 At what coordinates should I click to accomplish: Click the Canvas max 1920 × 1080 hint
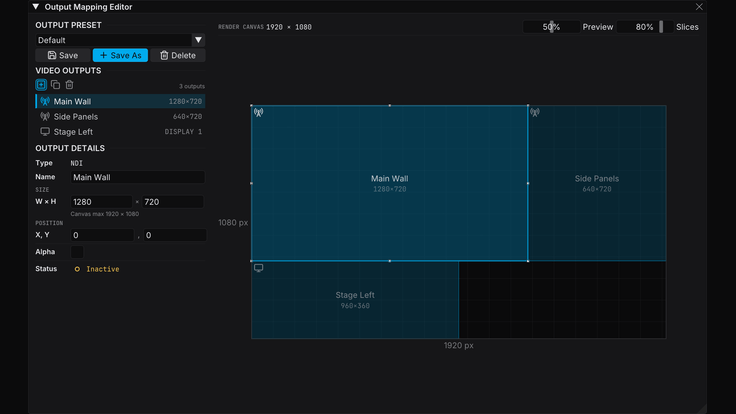tap(105, 214)
